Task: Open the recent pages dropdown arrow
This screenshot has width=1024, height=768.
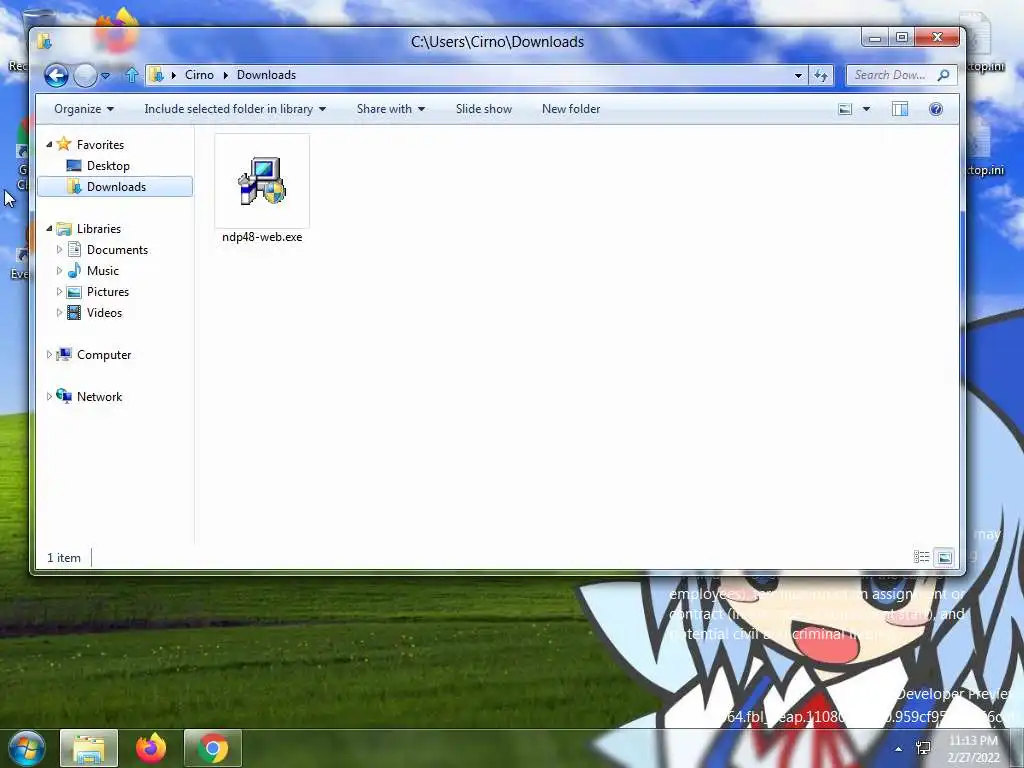Action: (106, 76)
